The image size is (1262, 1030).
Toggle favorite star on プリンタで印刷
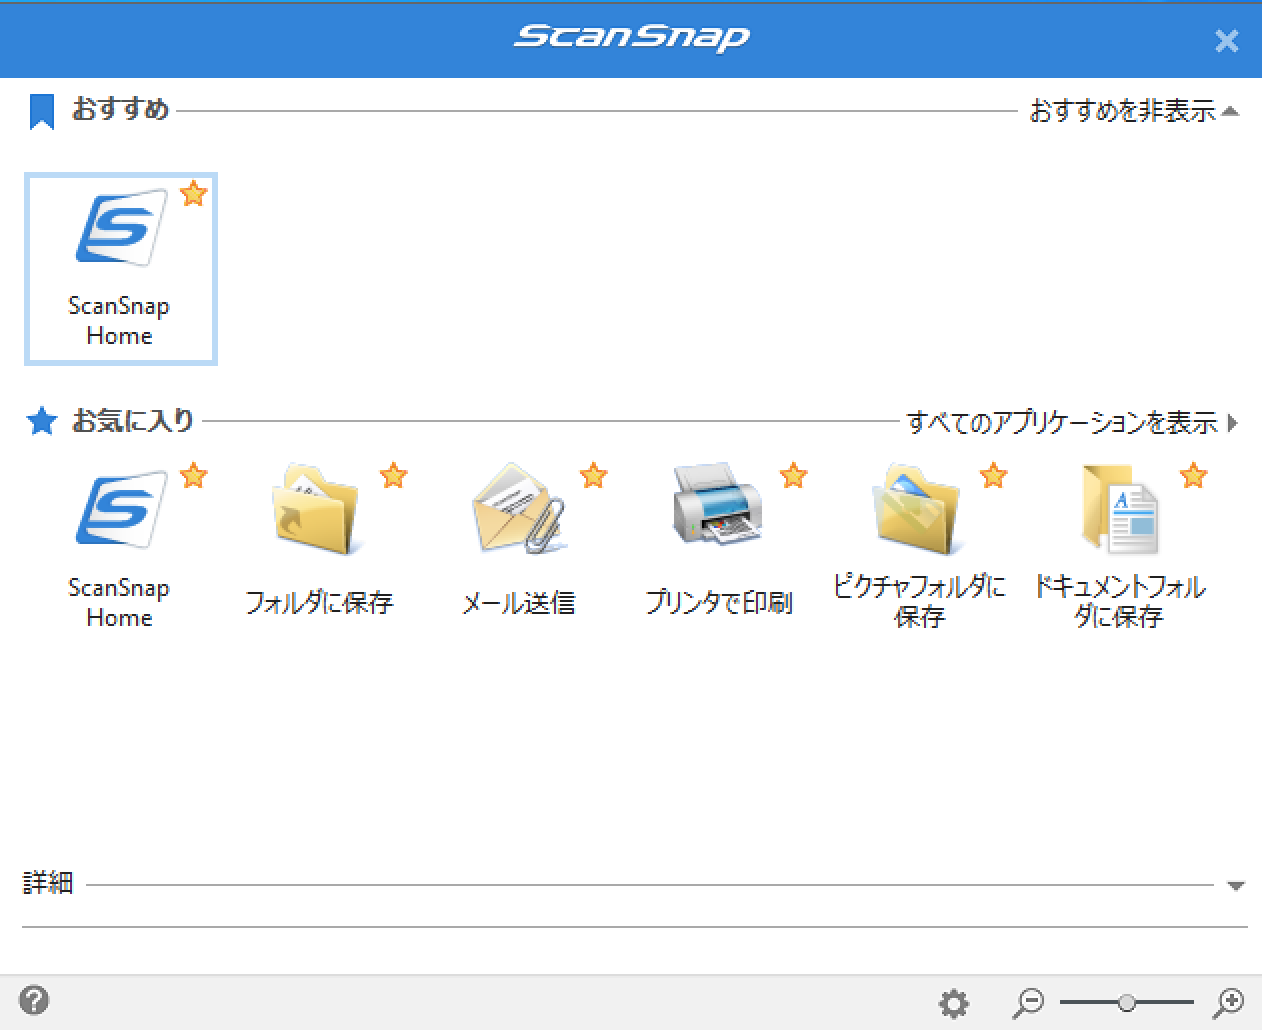pyautogui.click(x=794, y=475)
